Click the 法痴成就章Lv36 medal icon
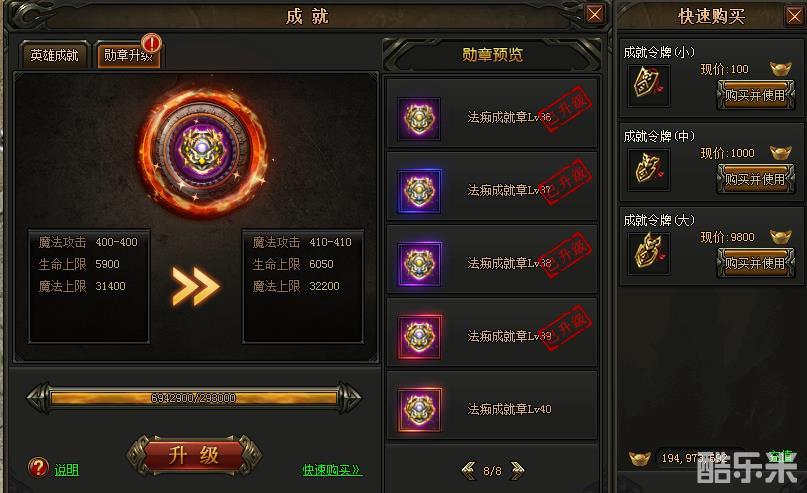 point(419,119)
